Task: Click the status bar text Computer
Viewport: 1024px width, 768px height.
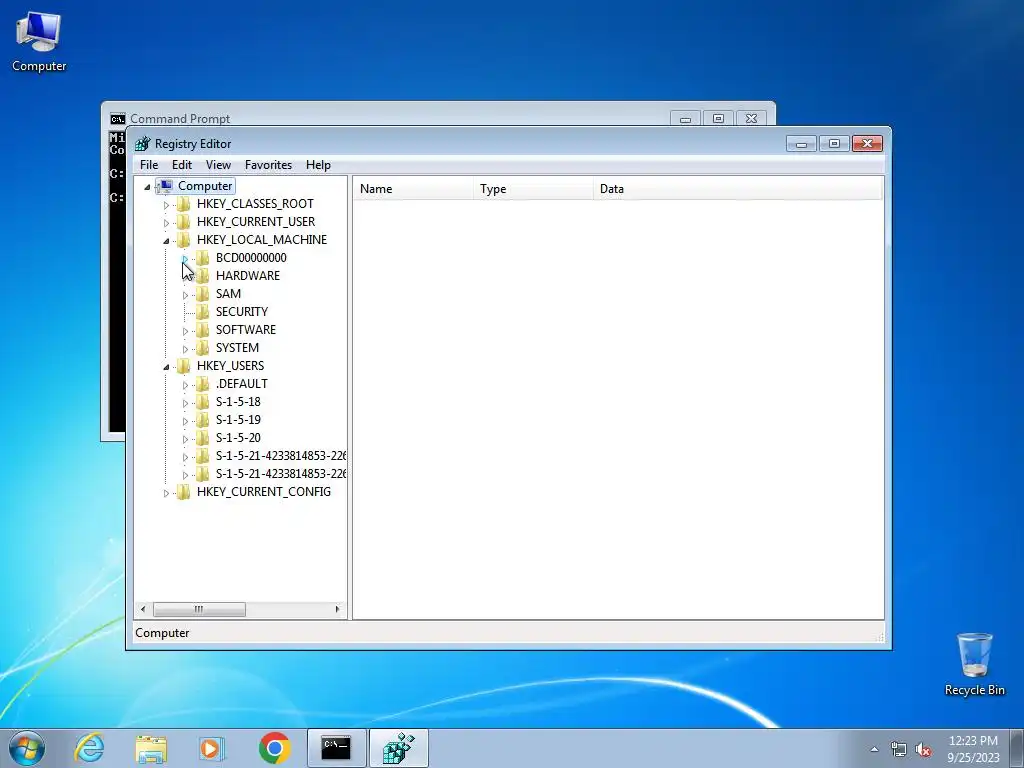Action: point(162,633)
